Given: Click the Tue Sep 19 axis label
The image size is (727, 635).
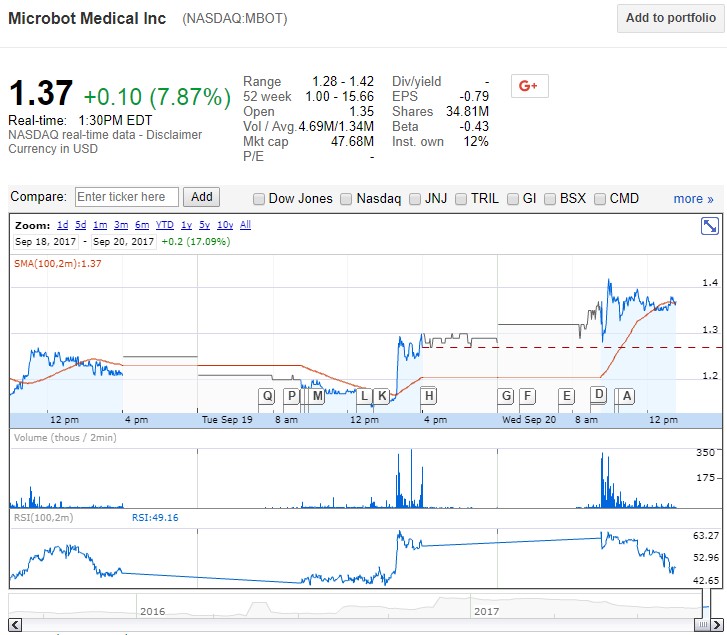Looking at the screenshot, I should [227, 420].
